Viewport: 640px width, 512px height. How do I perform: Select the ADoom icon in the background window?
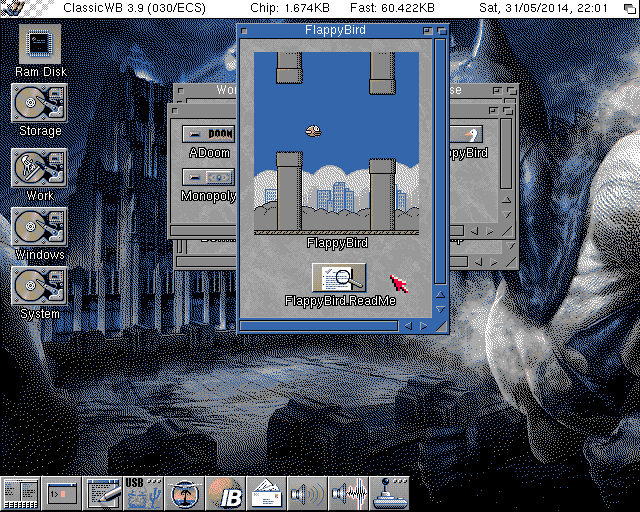pos(209,134)
